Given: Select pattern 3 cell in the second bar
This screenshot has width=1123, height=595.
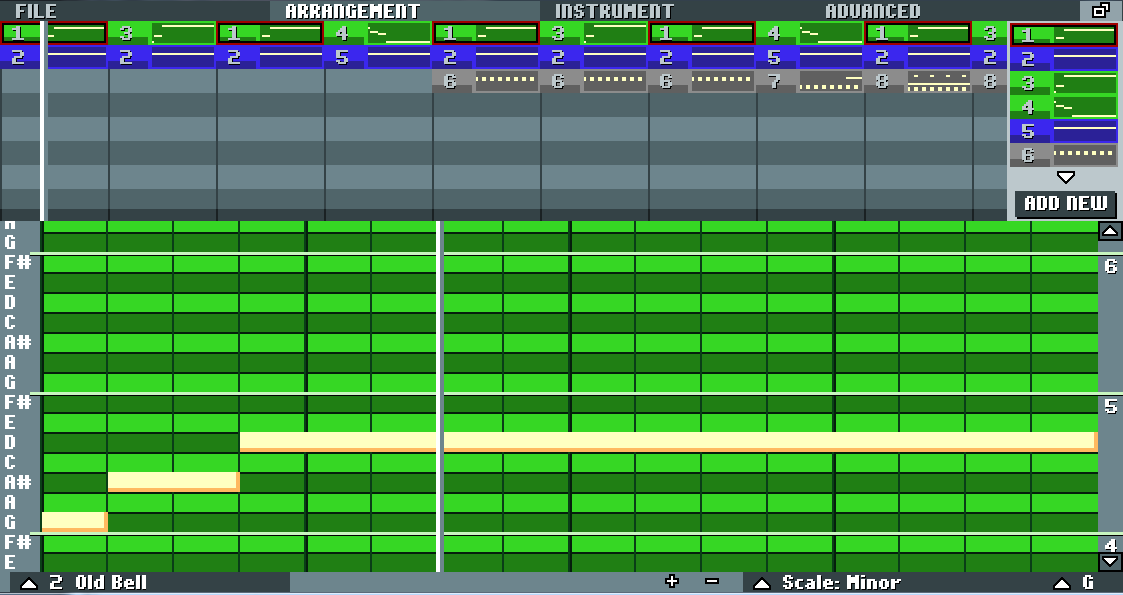Looking at the screenshot, I should click(x=162, y=33).
